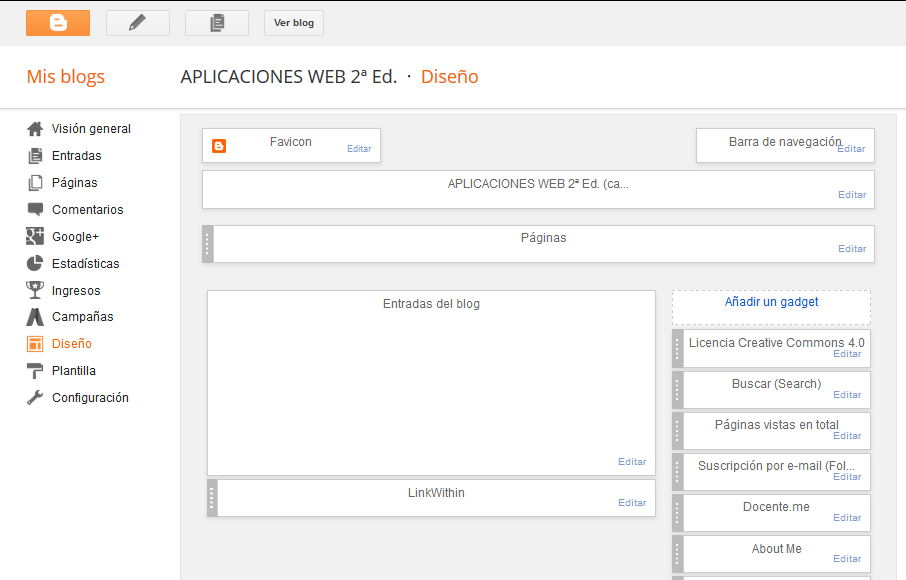Grab the Licencia Creative Commons drag handle
This screenshot has height=580, width=906.
(678, 348)
